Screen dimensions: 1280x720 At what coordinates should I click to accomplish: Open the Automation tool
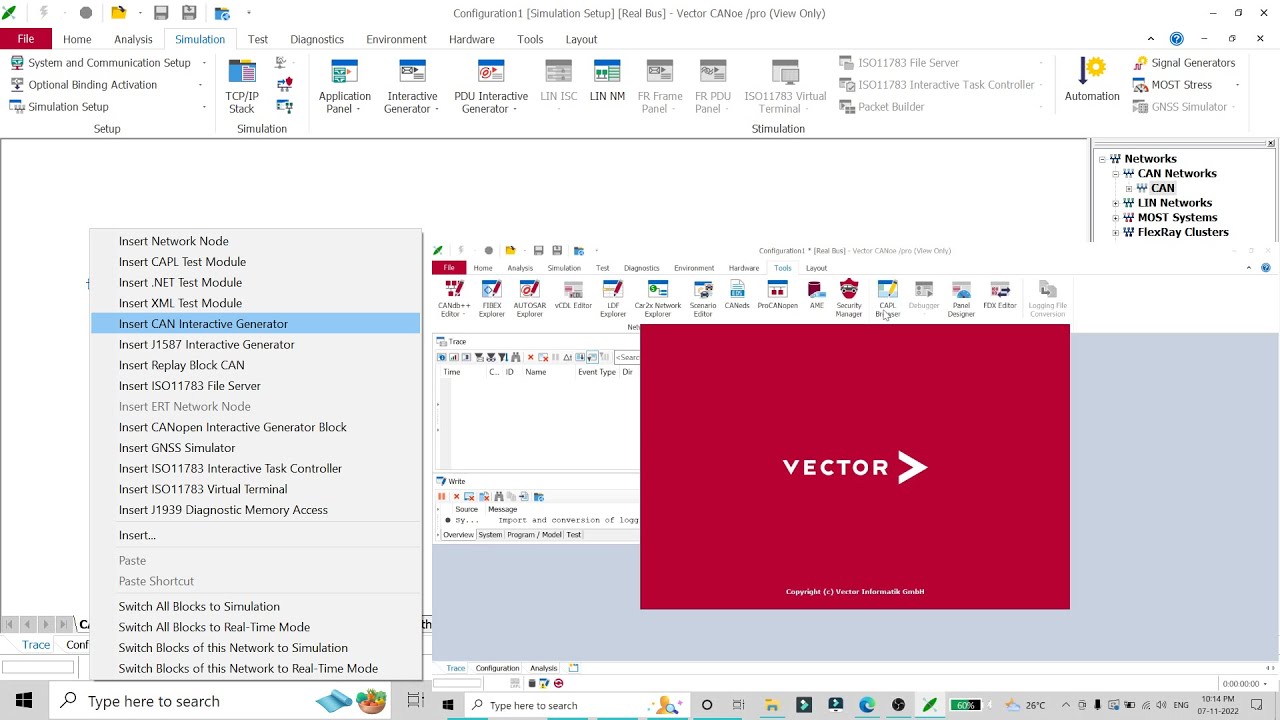click(x=1092, y=80)
